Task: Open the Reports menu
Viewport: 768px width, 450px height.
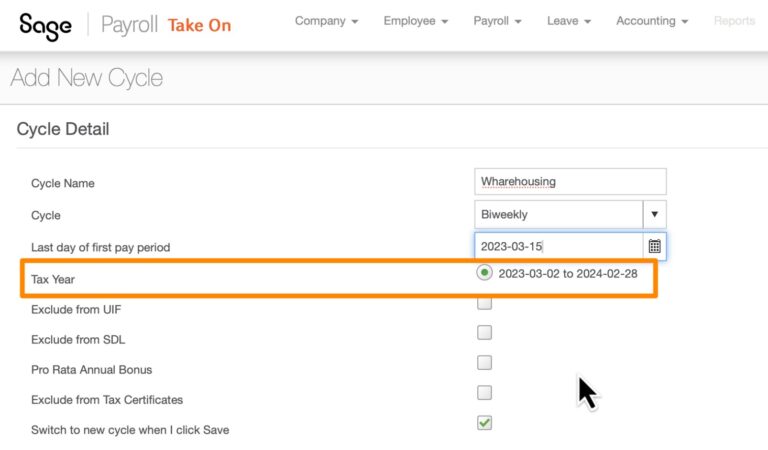Action: click(x=734, y=21)
